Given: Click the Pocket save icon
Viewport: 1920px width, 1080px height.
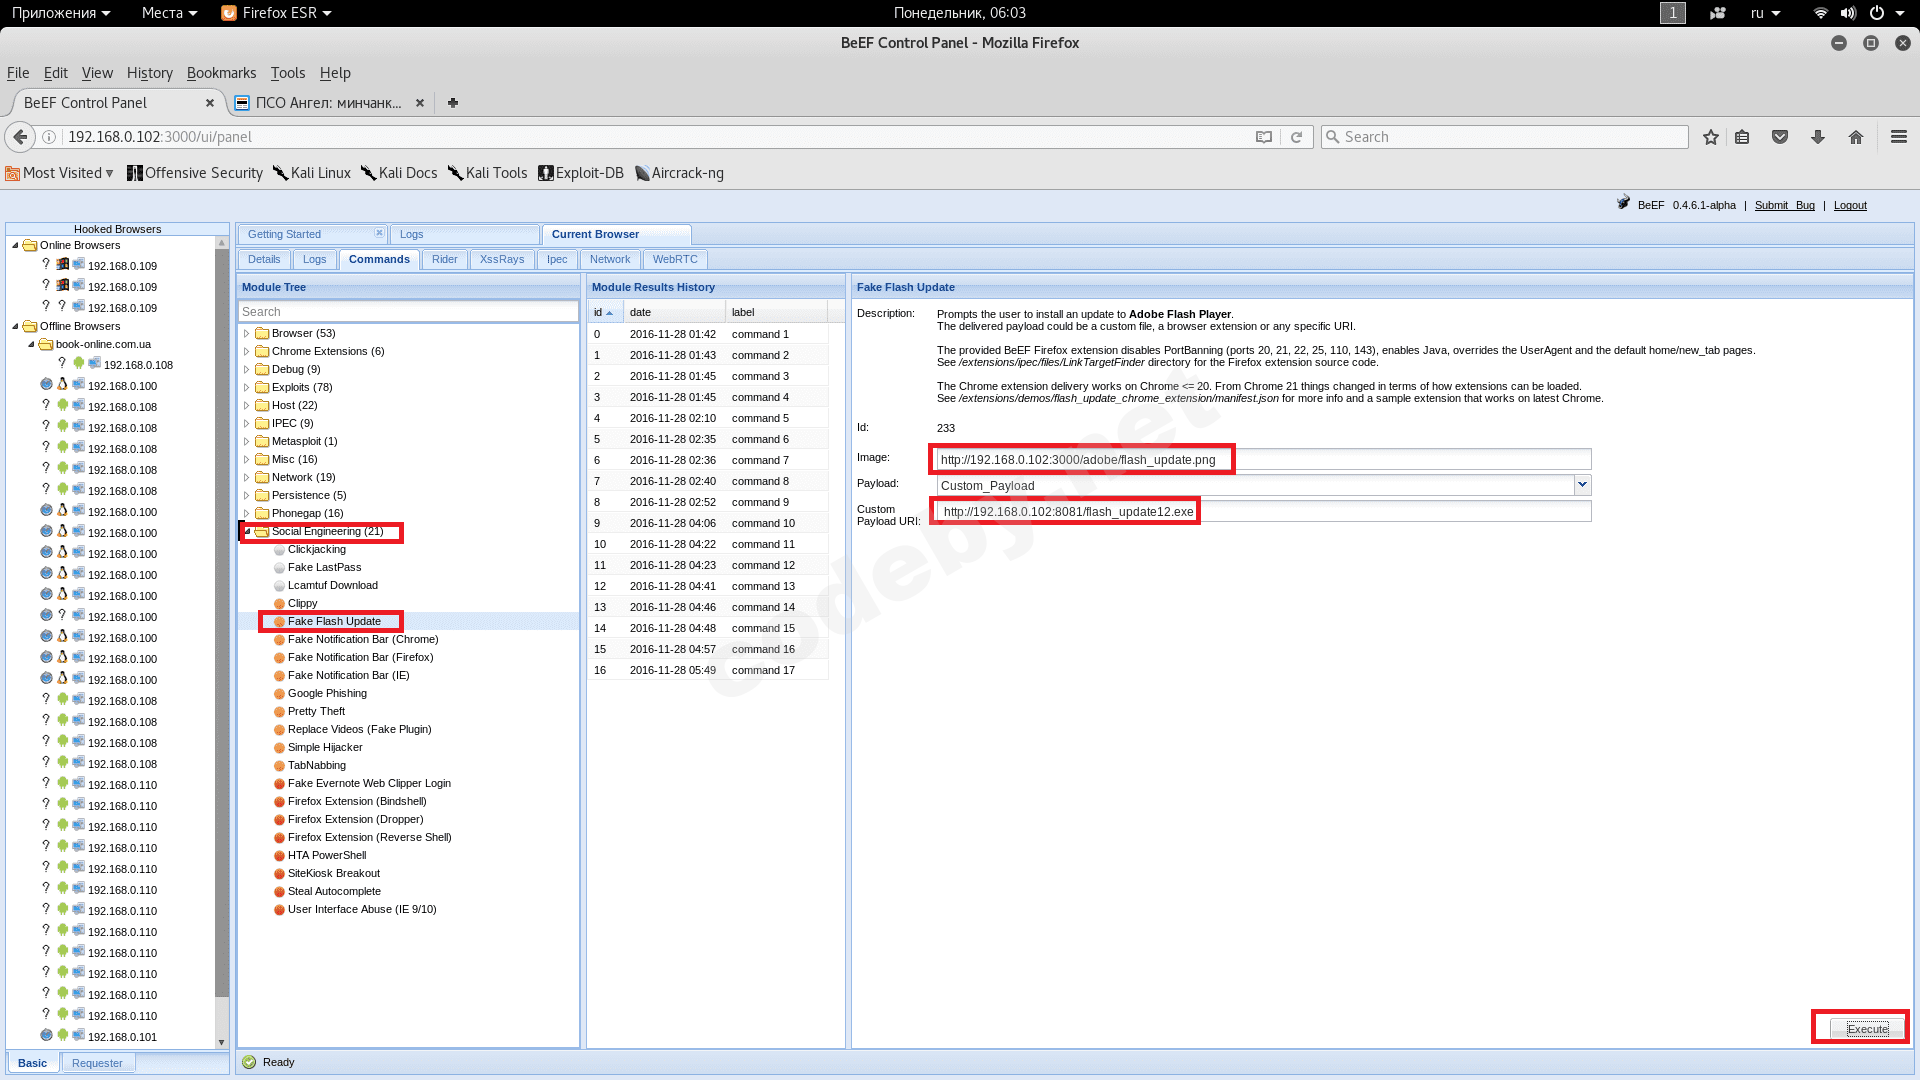Looking at the screenshot, I should (1780, 137).
